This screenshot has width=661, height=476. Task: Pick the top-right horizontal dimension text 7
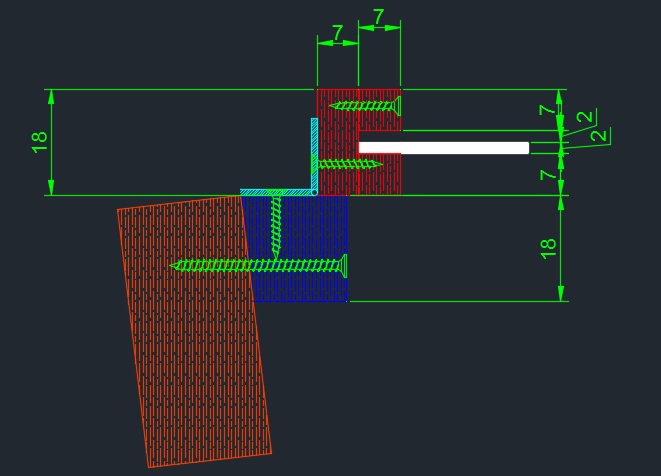tap(378, 18)
